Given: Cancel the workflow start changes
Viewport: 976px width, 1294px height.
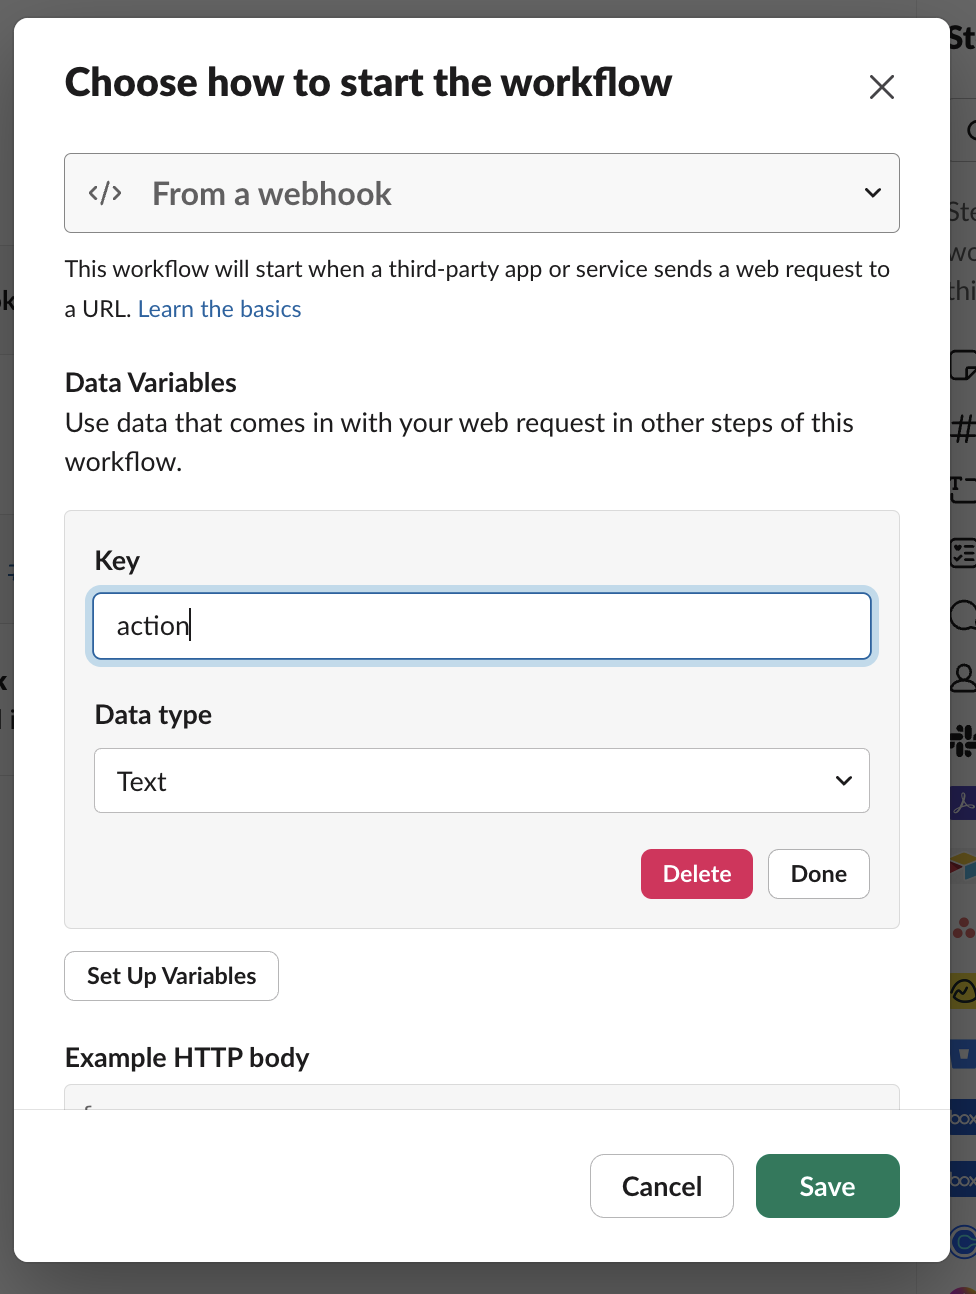Looking at the screenshot, I should [661, 1186].
